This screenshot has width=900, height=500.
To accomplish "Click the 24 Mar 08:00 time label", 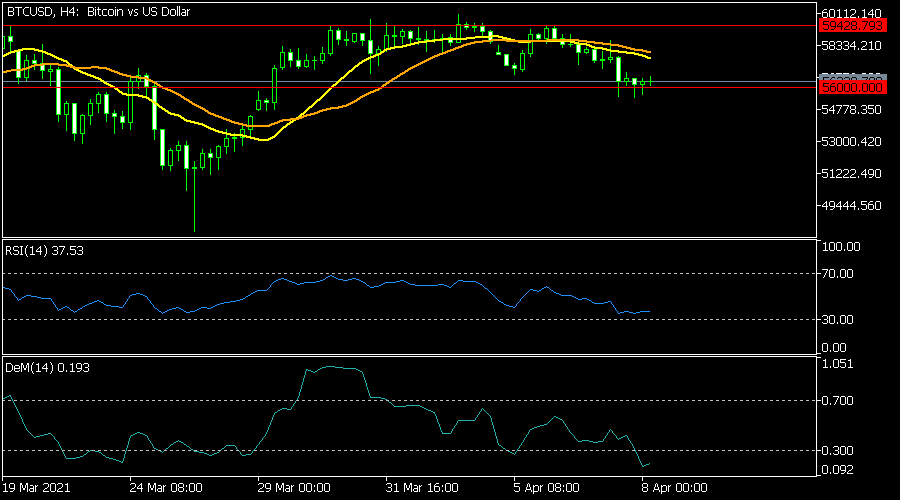I will point(166,488).
